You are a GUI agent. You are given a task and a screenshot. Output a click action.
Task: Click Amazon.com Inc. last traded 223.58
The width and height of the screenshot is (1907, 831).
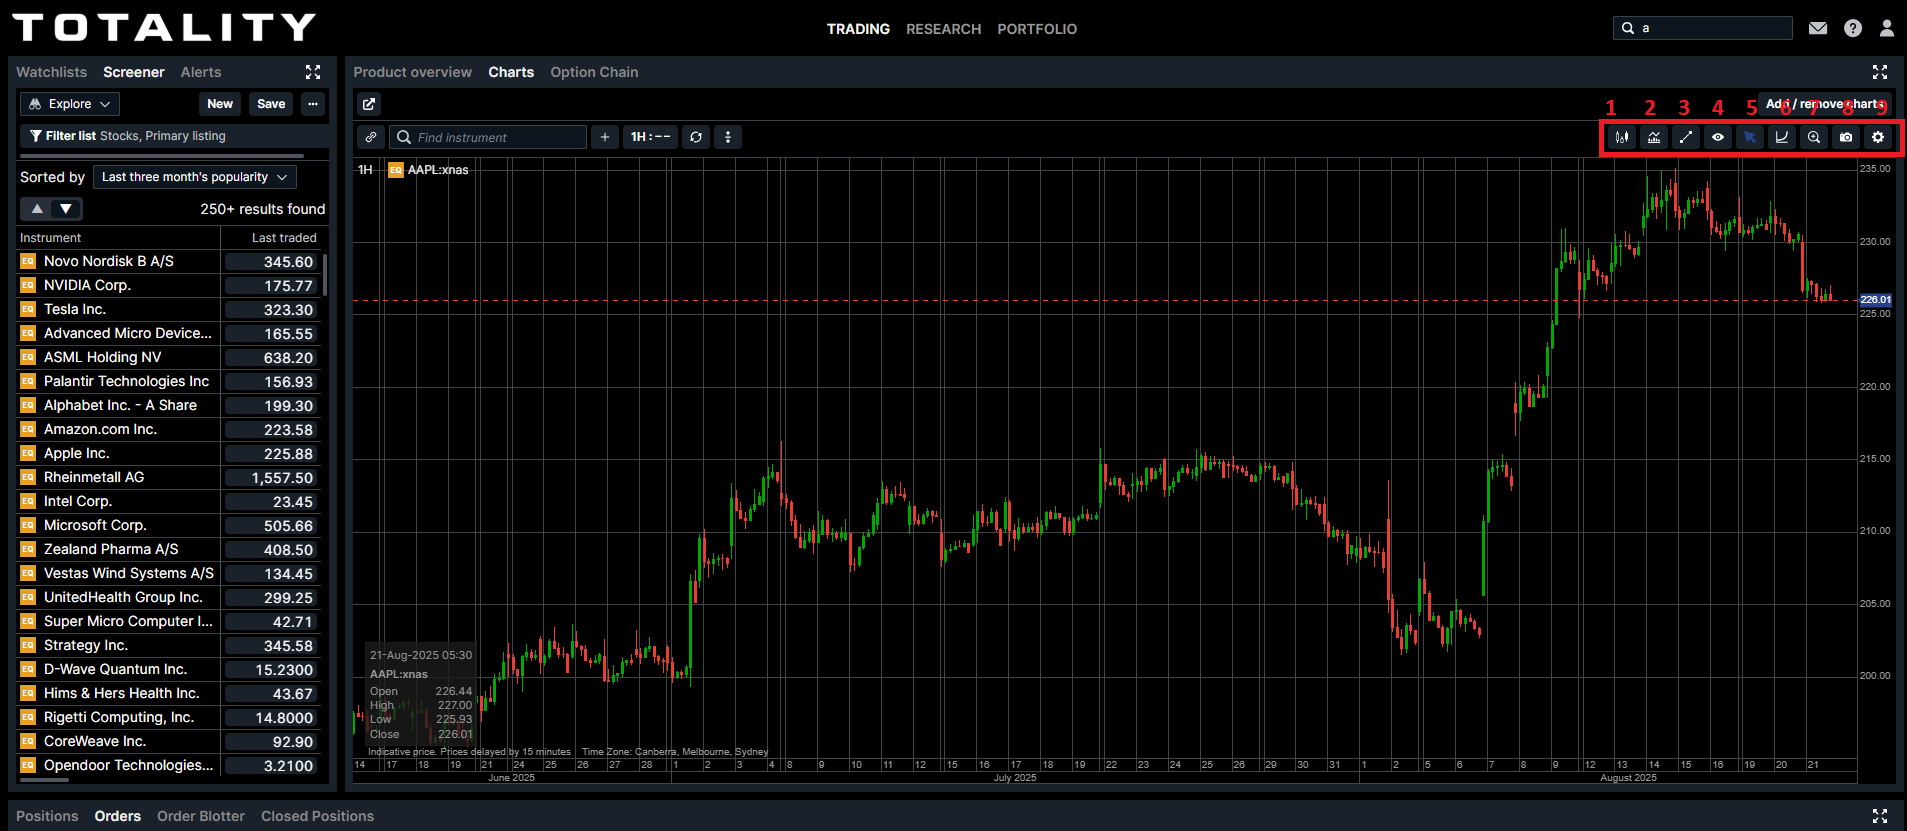pos(270,430)
